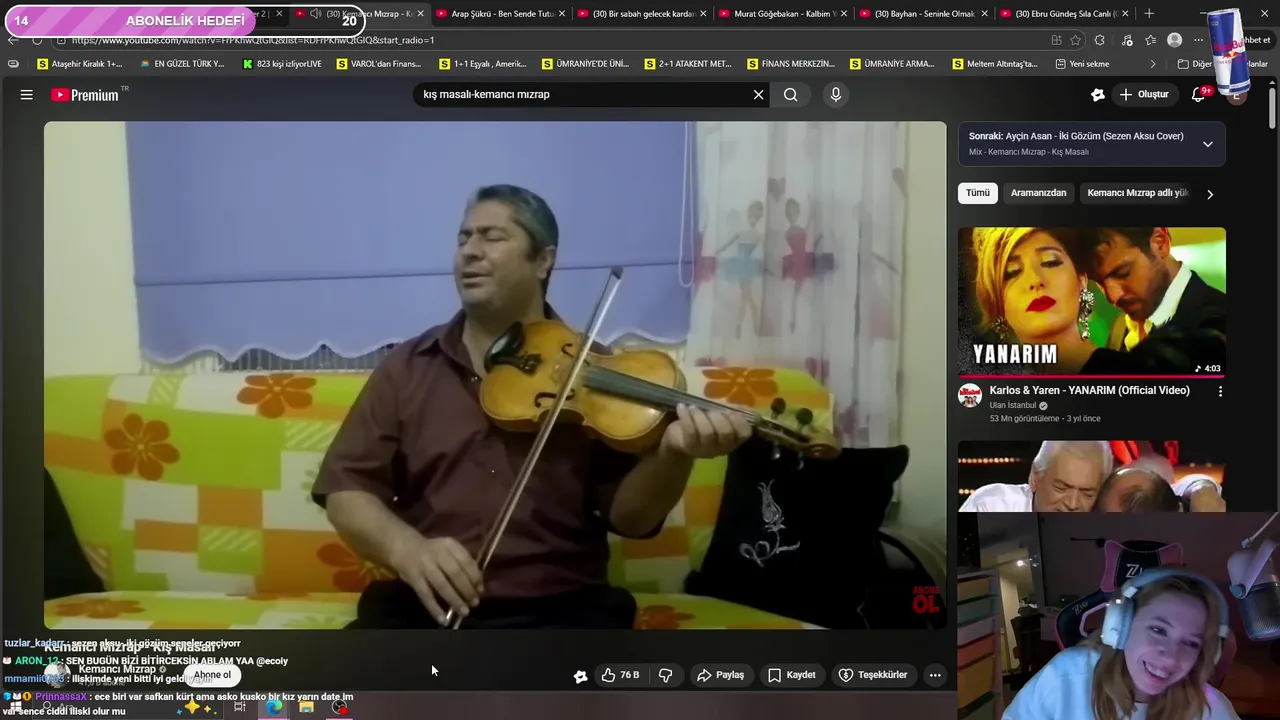Viewport: 1280px width, 720px height.
Task: Open the Ulan İstanbul channel avatar
Action: click(970, 395)
